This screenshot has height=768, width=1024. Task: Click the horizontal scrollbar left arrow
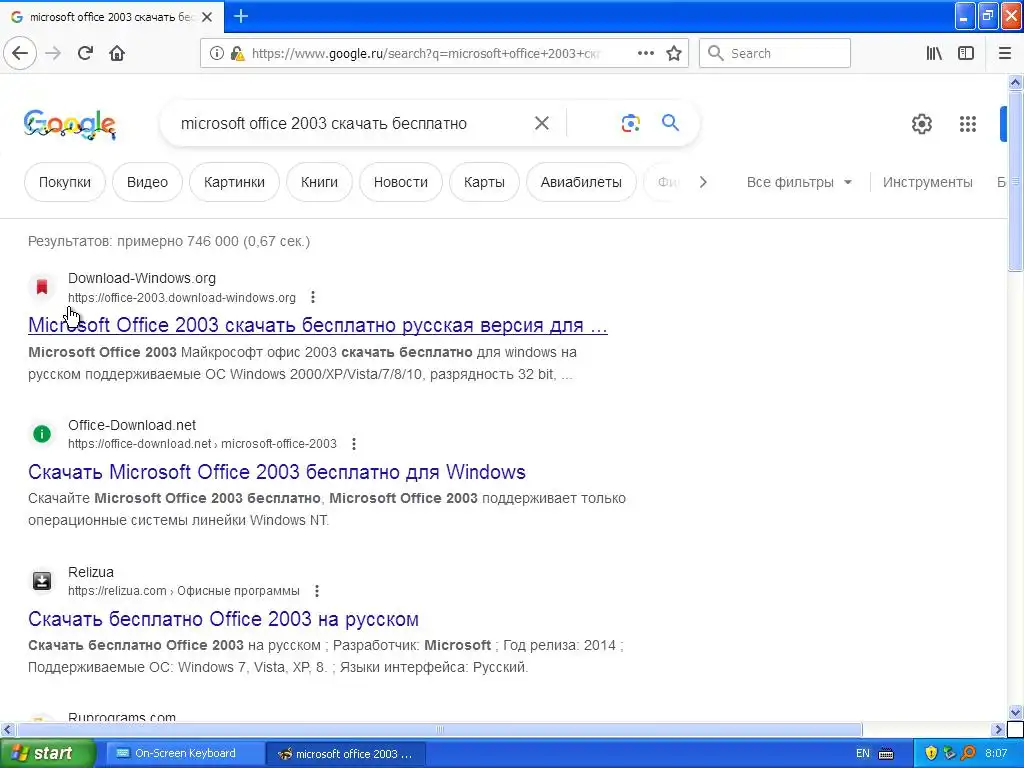tap(7, 729)
